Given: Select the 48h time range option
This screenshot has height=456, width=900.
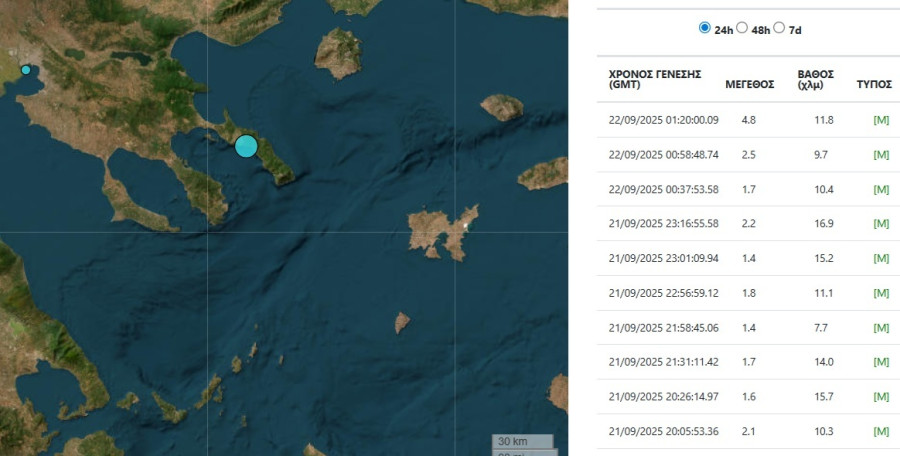Looking at the screenshot, I should tap(742, 28).
